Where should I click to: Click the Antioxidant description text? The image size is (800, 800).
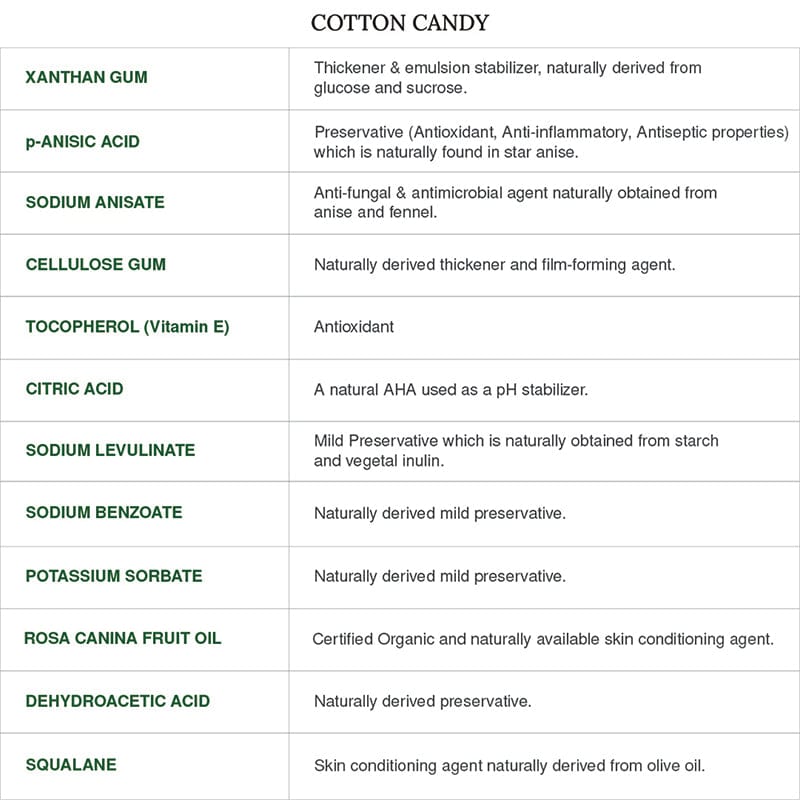coord(354,327)
